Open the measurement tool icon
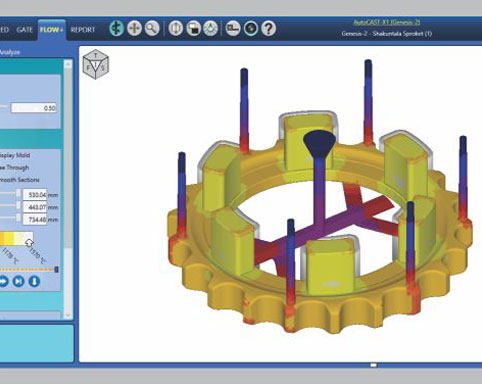 point(233,28)
